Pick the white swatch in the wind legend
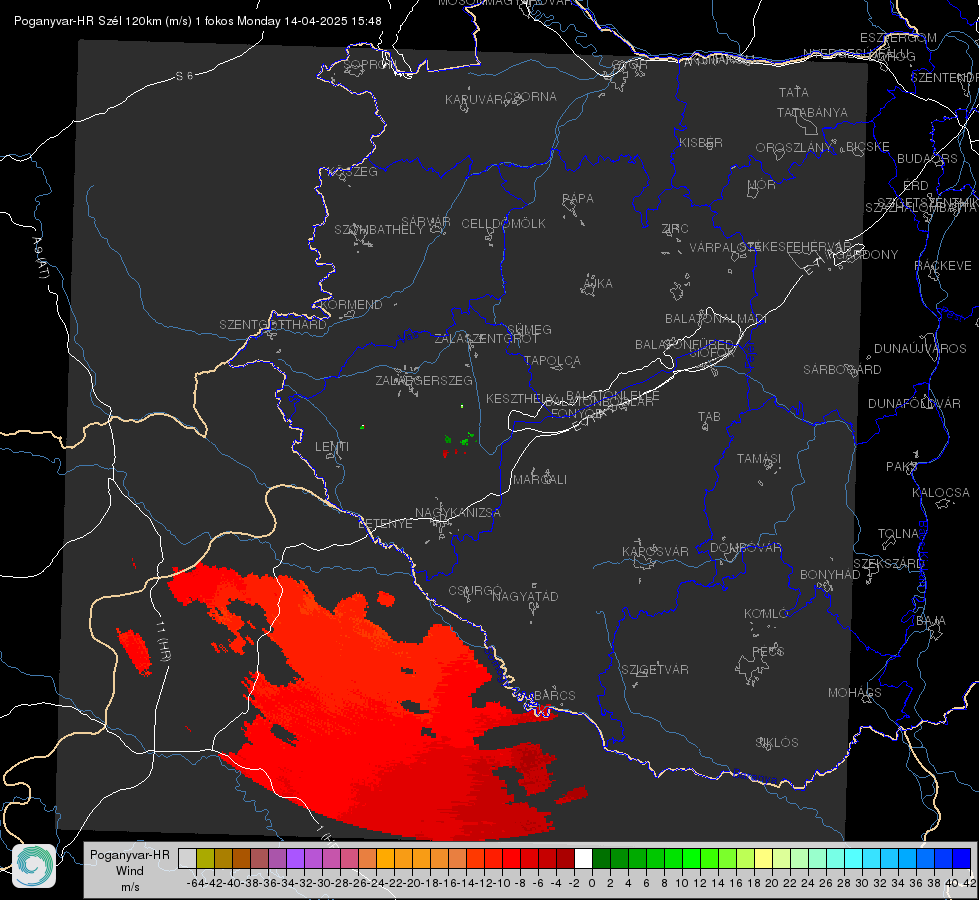The image size is (979, 900). click(583, 858)
